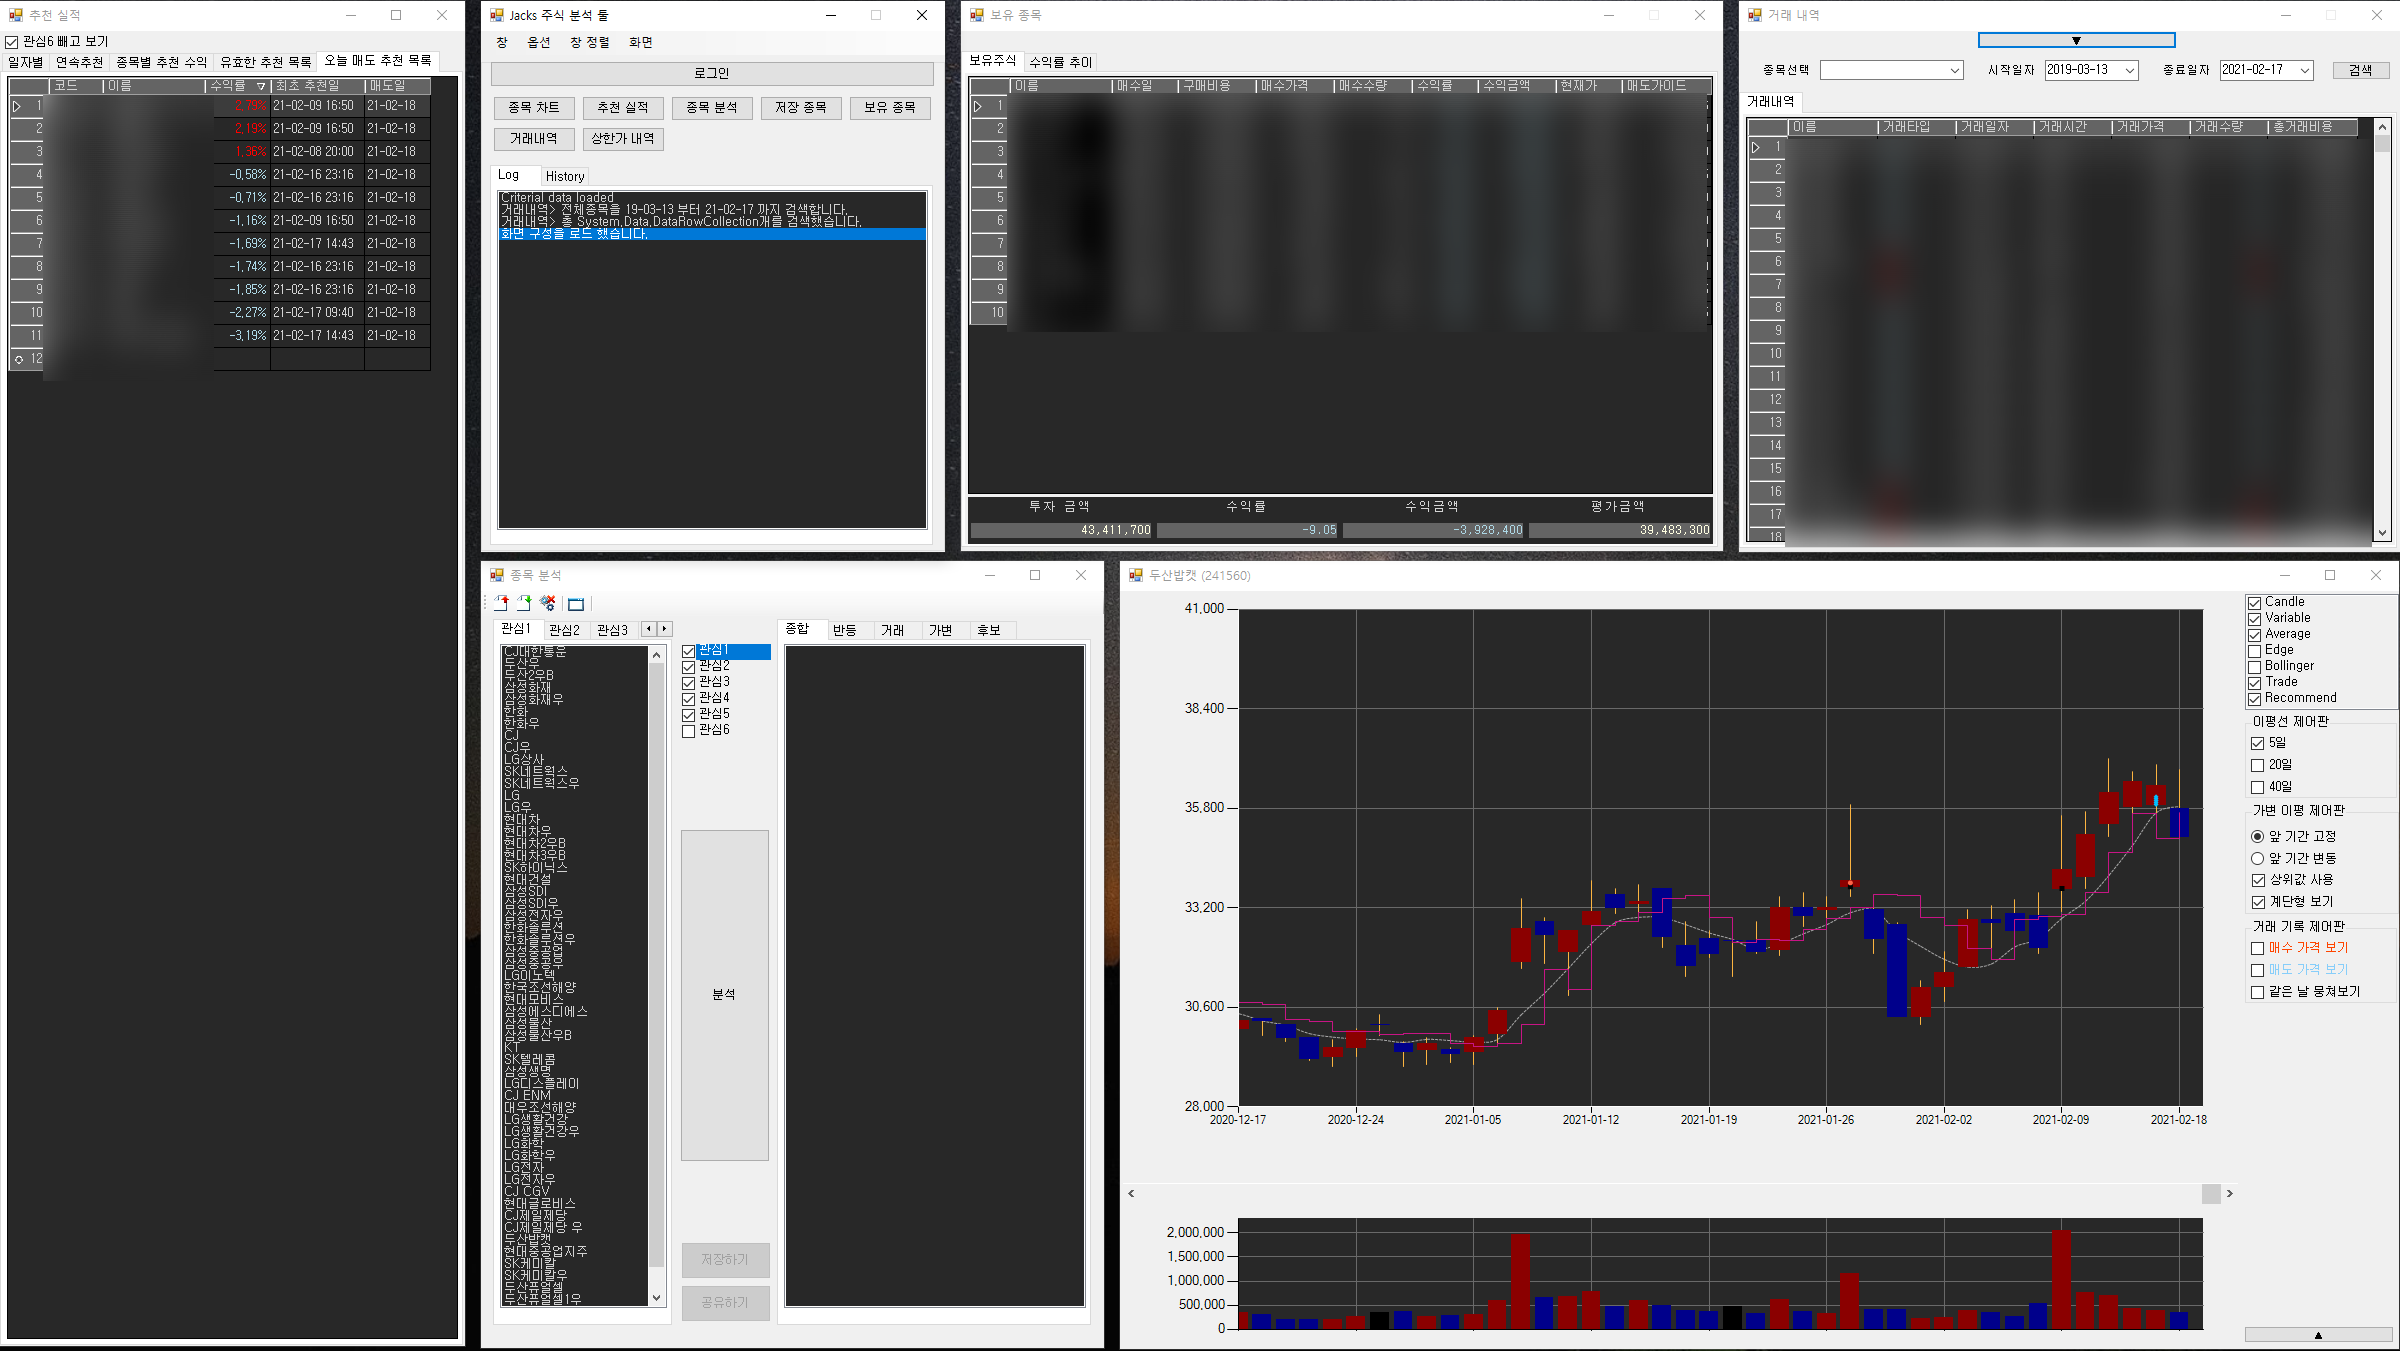2400x1351 pixels.
Task: Open the 화면 menu
Action: [x=641, y=42]
